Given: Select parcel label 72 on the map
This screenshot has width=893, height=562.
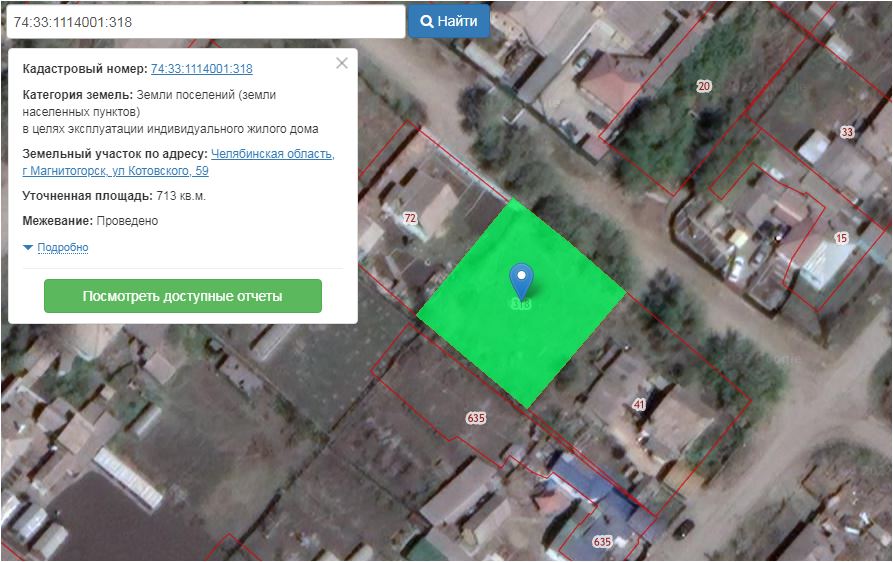Looking at the screenshot, I should click(410, 218).
